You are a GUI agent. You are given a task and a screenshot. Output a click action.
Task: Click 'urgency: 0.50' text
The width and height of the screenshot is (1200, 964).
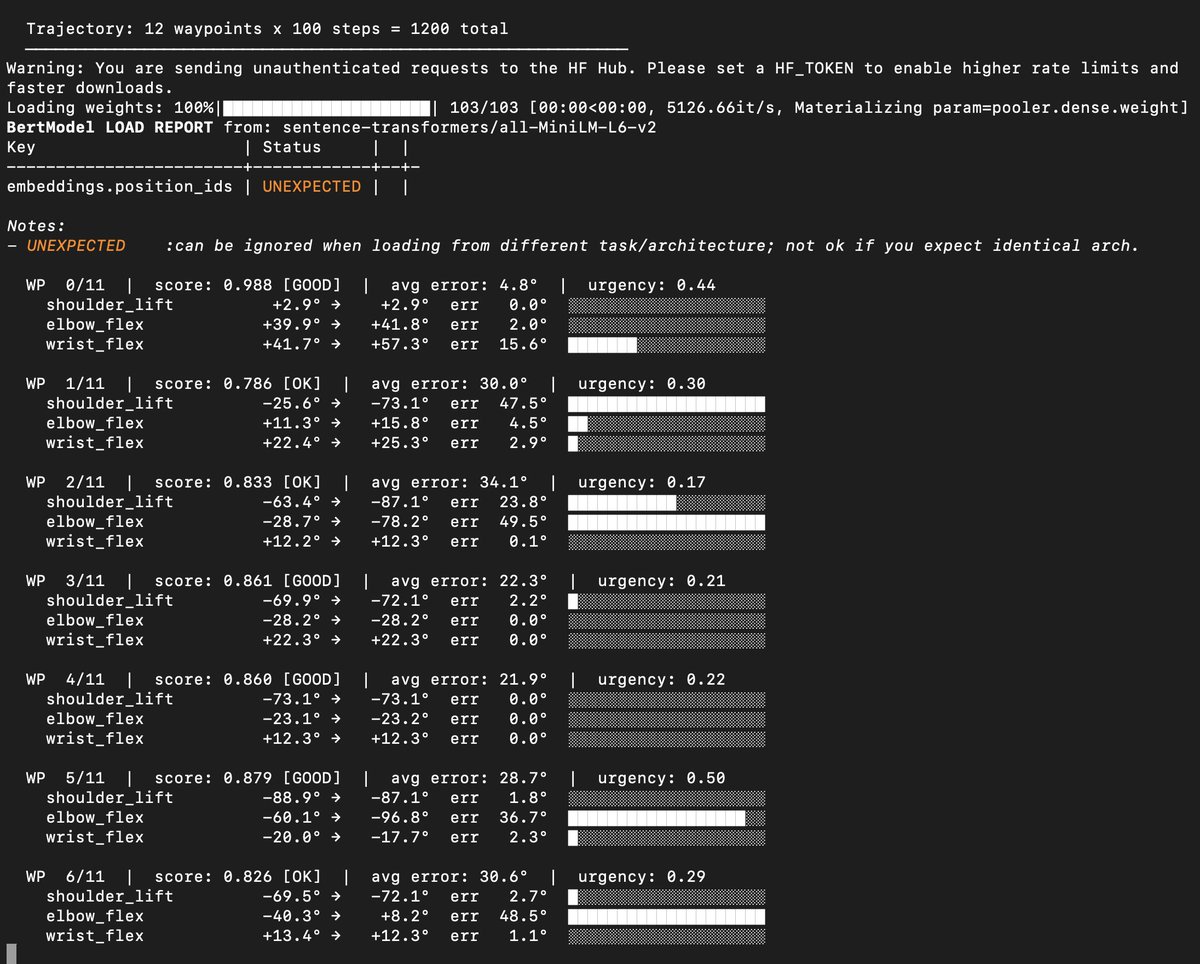coord(662,778)
